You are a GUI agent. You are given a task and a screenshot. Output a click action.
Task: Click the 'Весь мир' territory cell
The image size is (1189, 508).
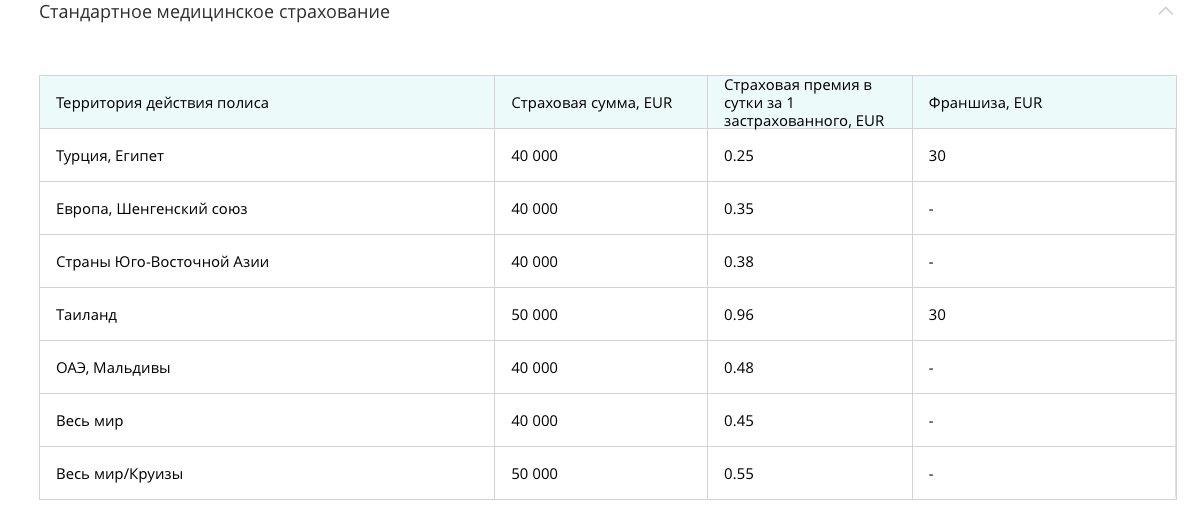point(90,421)
